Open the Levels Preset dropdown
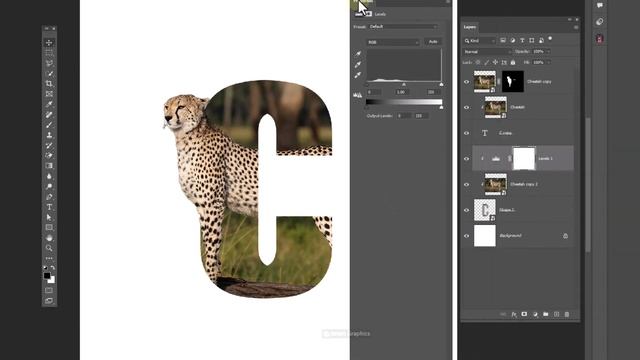The width and height of the screenshot is (640, 360). 403,27
